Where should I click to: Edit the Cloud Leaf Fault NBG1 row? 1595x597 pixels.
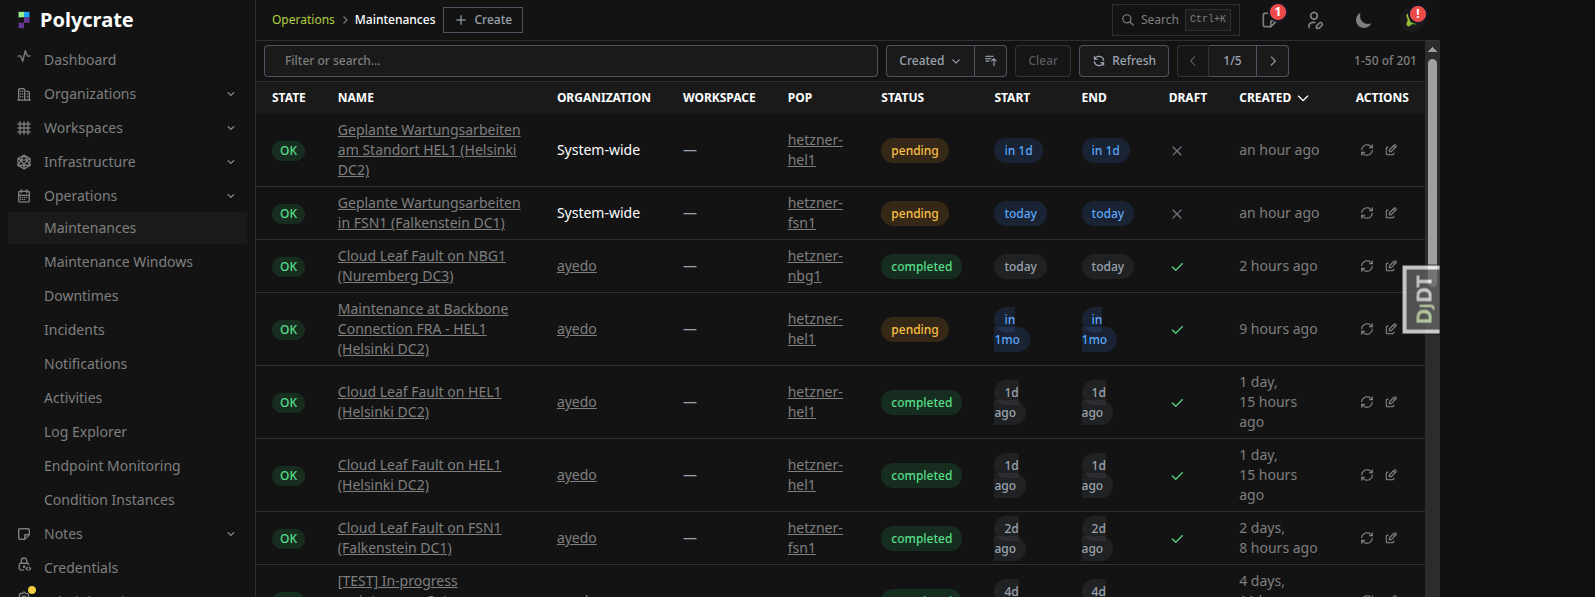click(1391, 266)
